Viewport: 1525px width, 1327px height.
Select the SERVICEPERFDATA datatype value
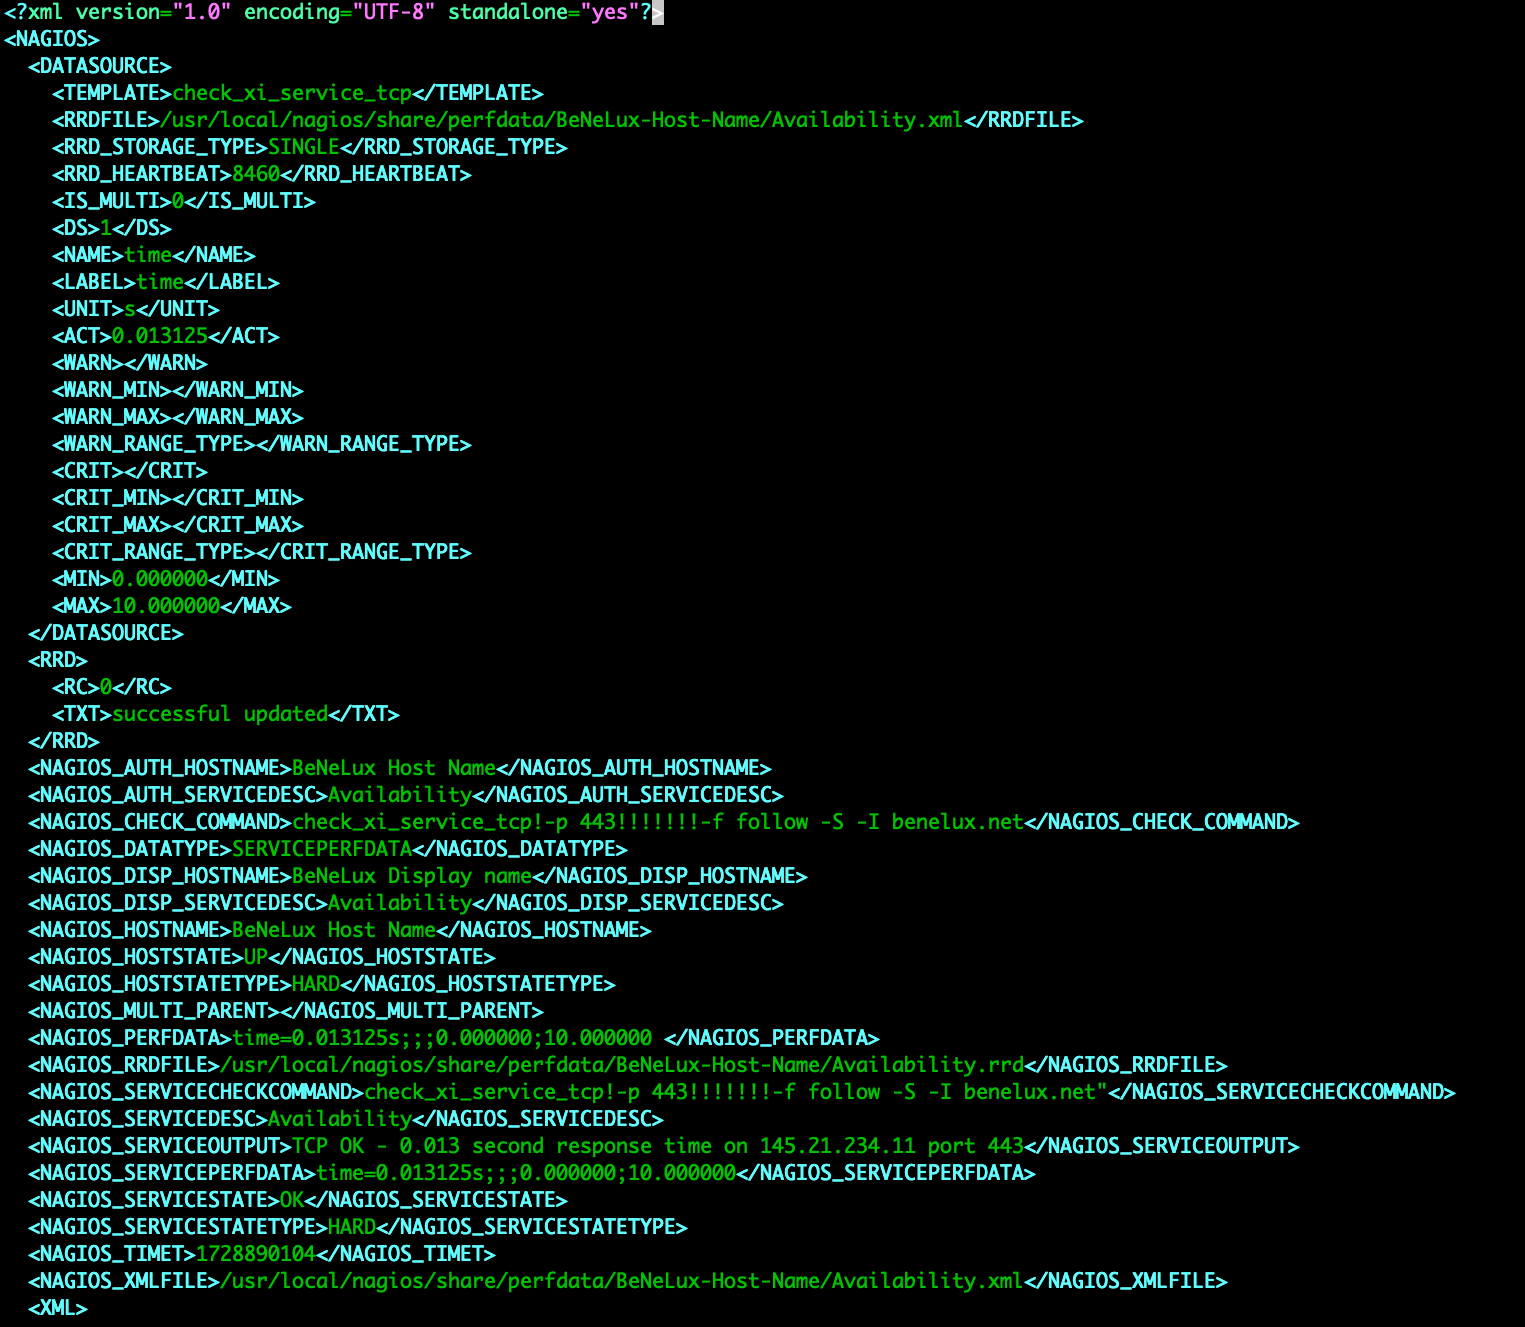pos(322,849)
